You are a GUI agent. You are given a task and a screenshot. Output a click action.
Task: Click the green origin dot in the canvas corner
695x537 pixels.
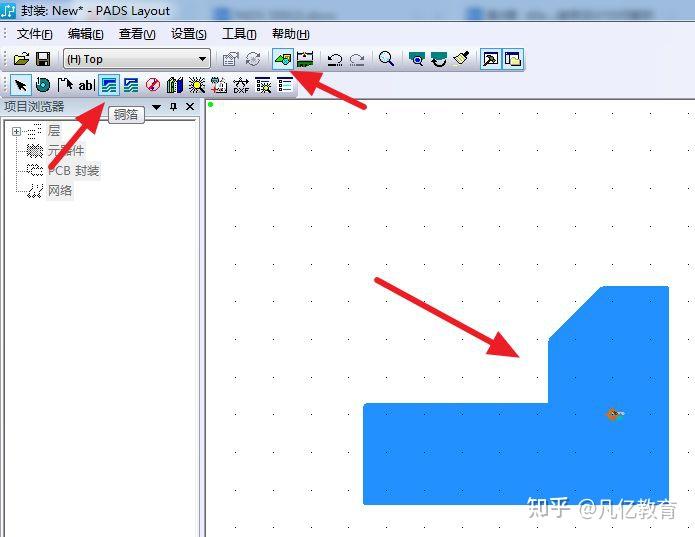(211, 105)
